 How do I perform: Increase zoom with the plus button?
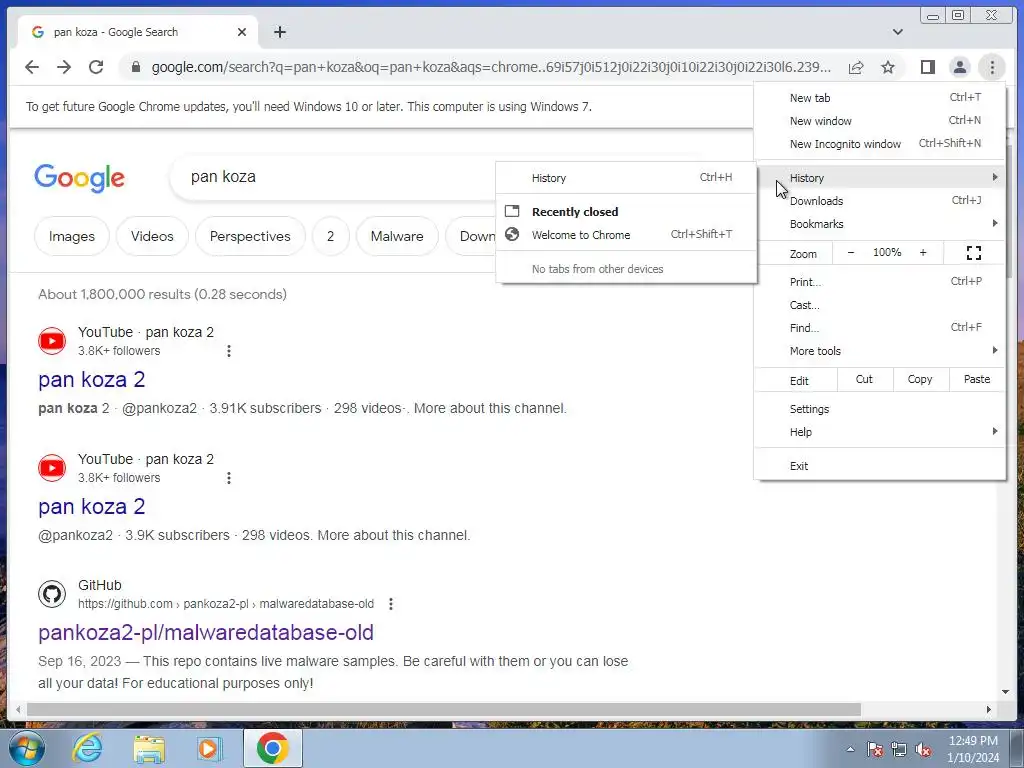coord(923,253)
